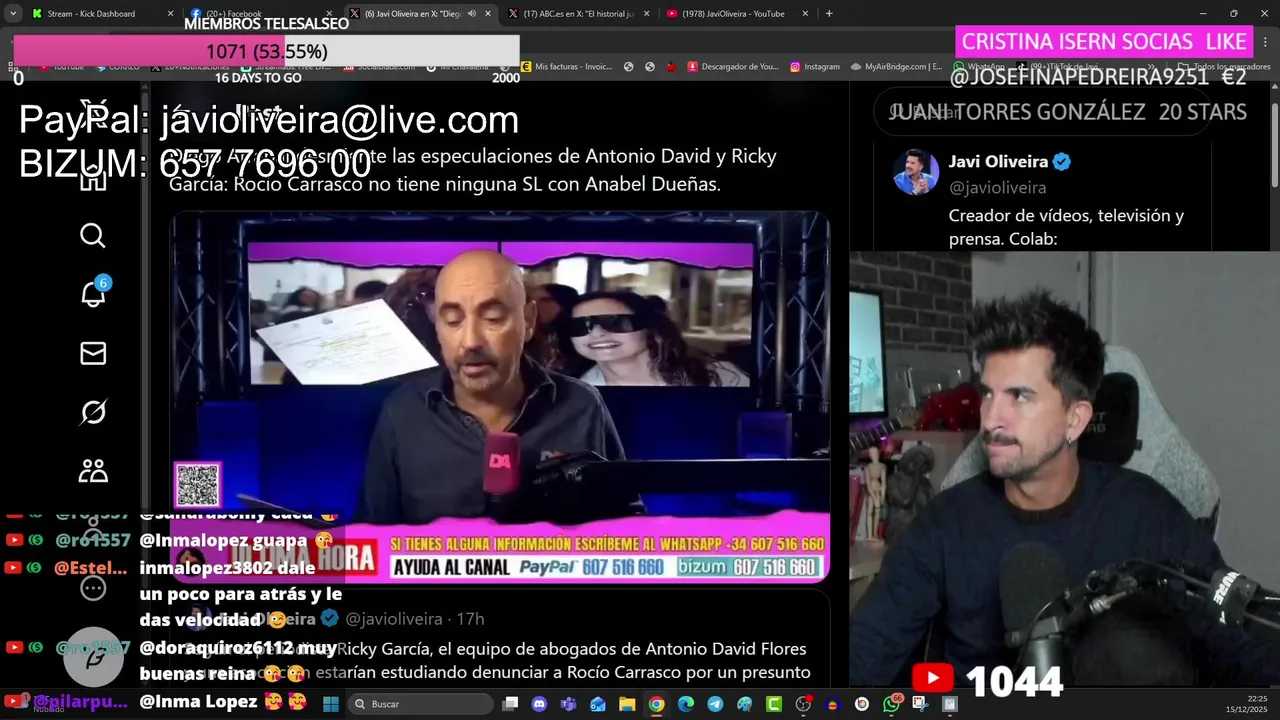Switch to Chrome in the taskbar
Viewport: 1280px width, 720px height.
point(656,704)
